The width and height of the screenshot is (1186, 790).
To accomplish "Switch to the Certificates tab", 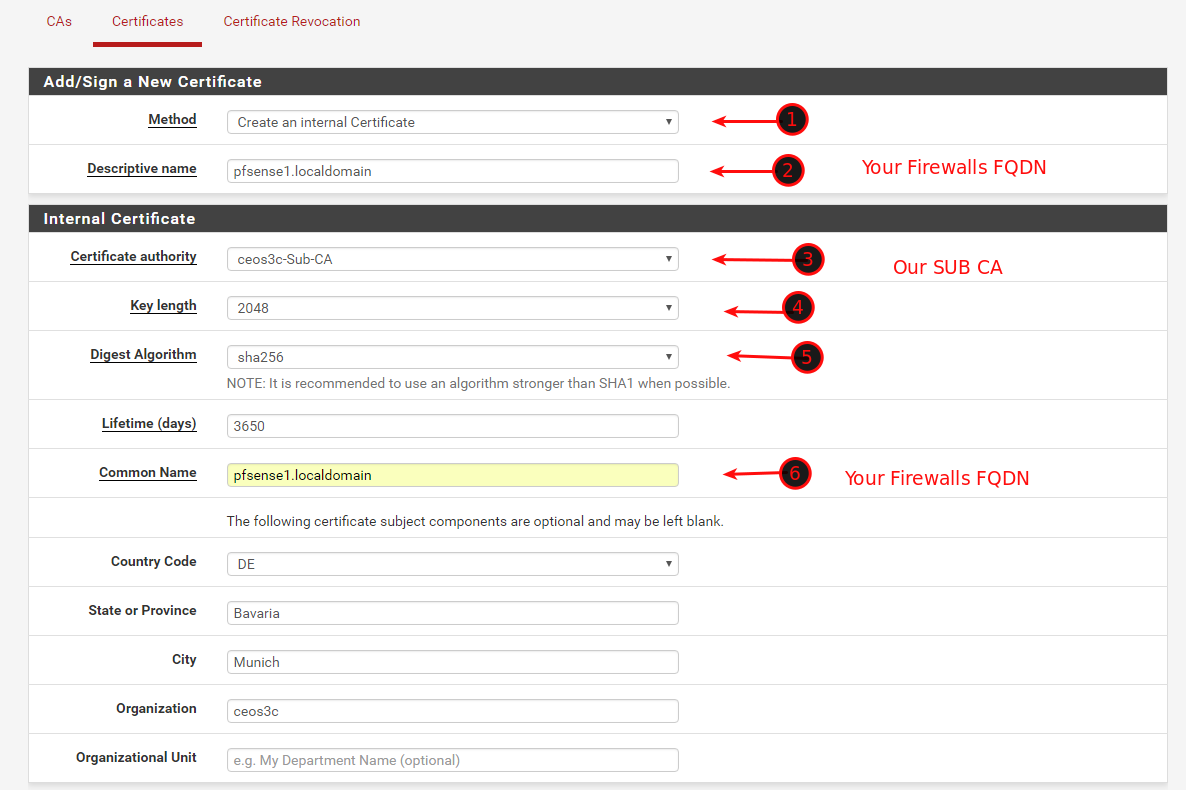I will pyautogui.click(x=147, y=21).
